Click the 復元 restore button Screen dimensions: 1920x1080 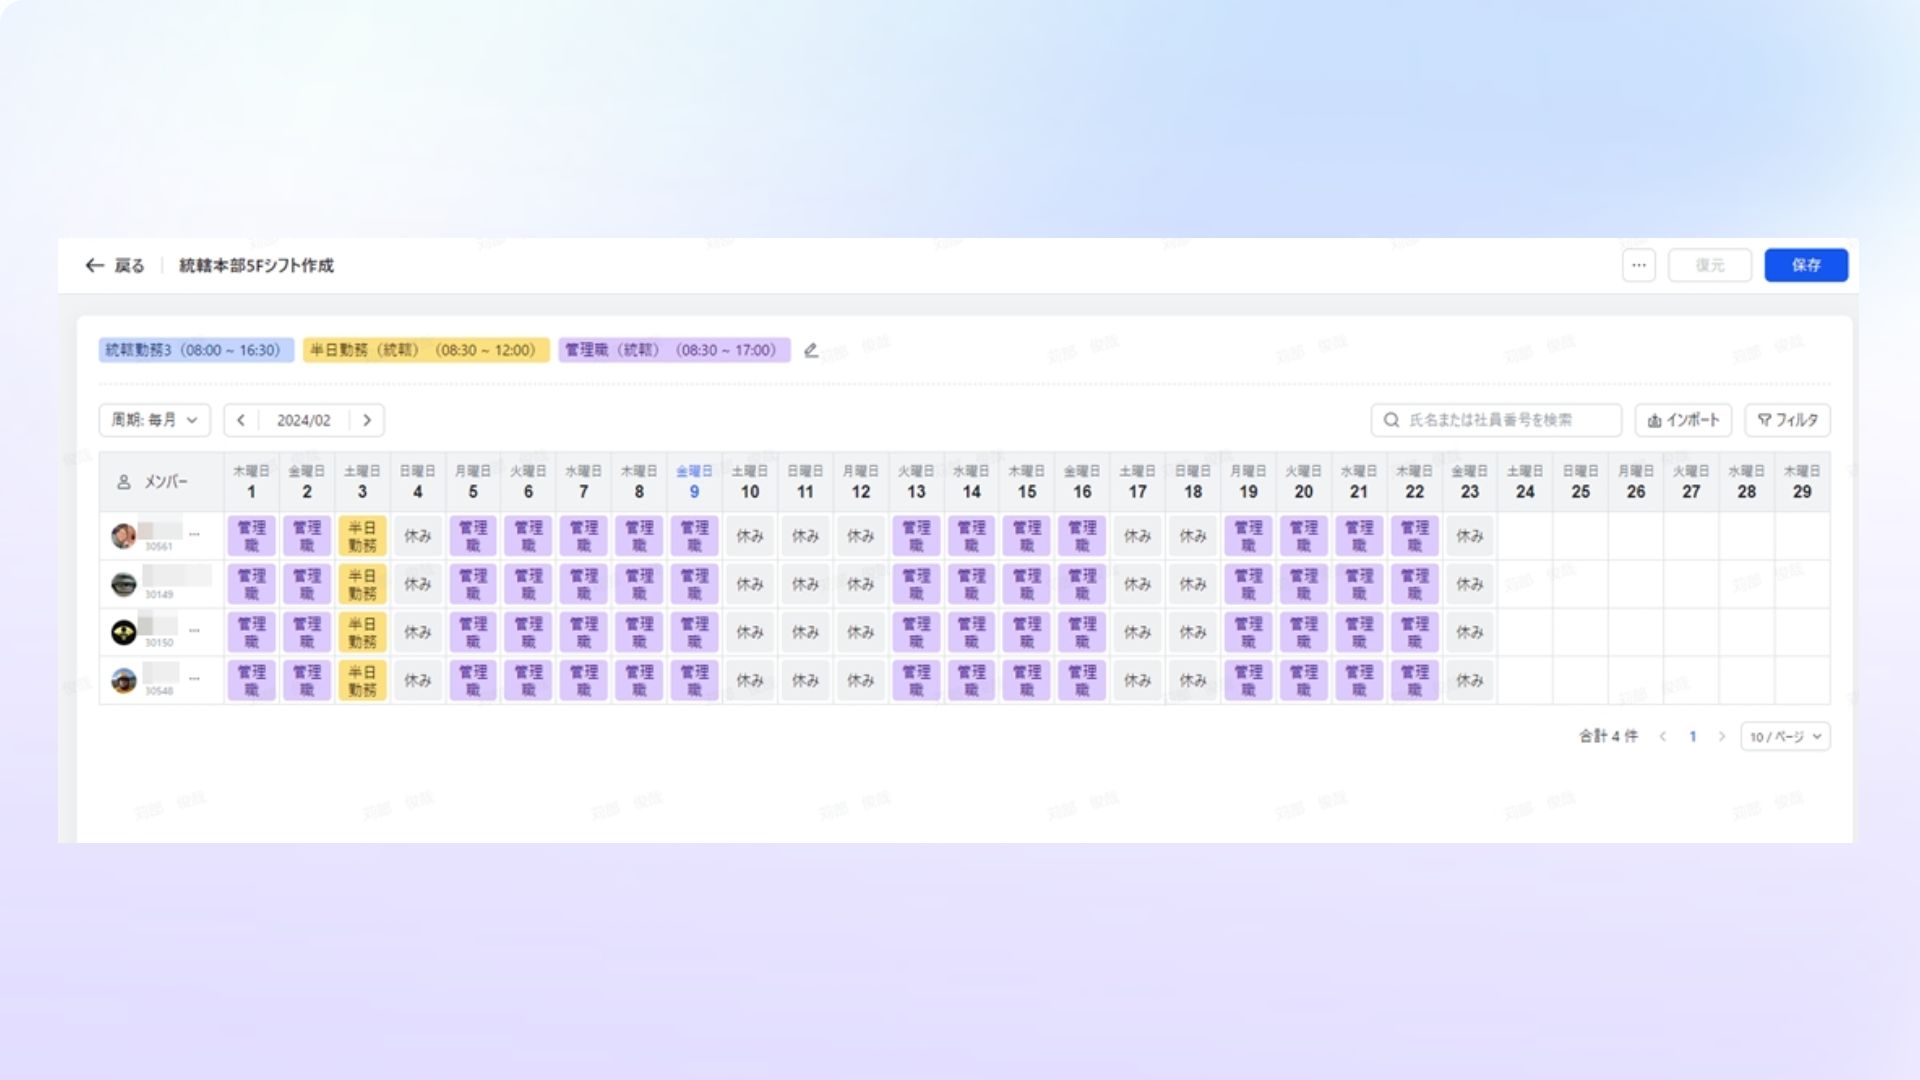pos(1709,265)
